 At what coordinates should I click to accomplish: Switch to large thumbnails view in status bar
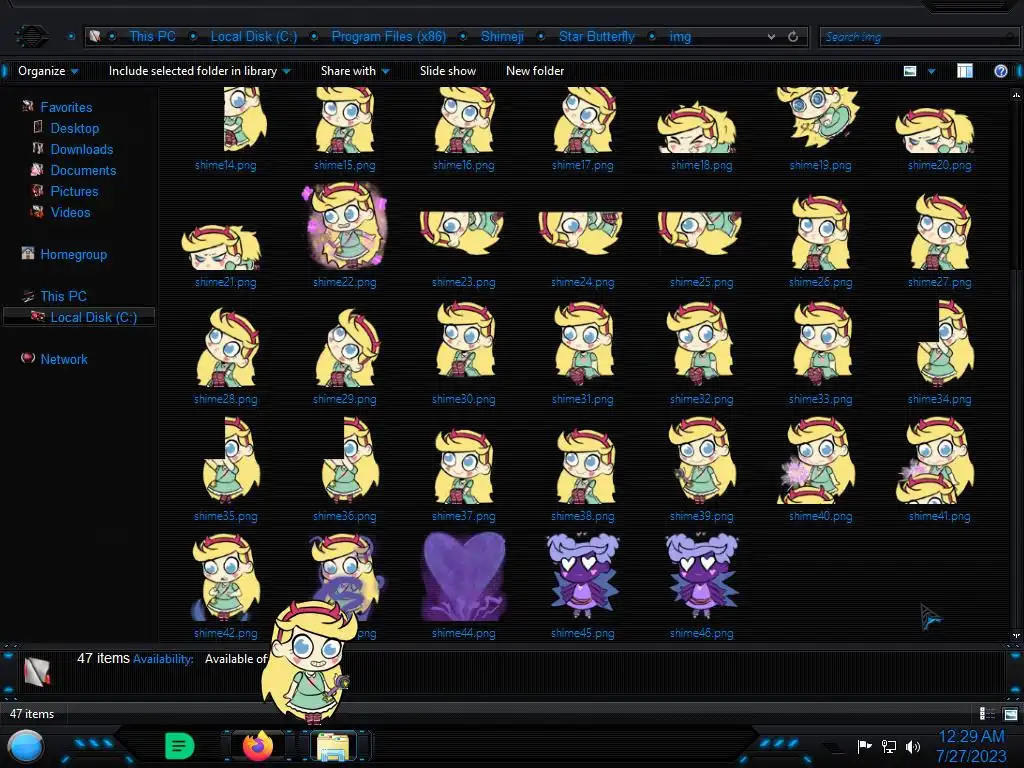pos(1010,714)
